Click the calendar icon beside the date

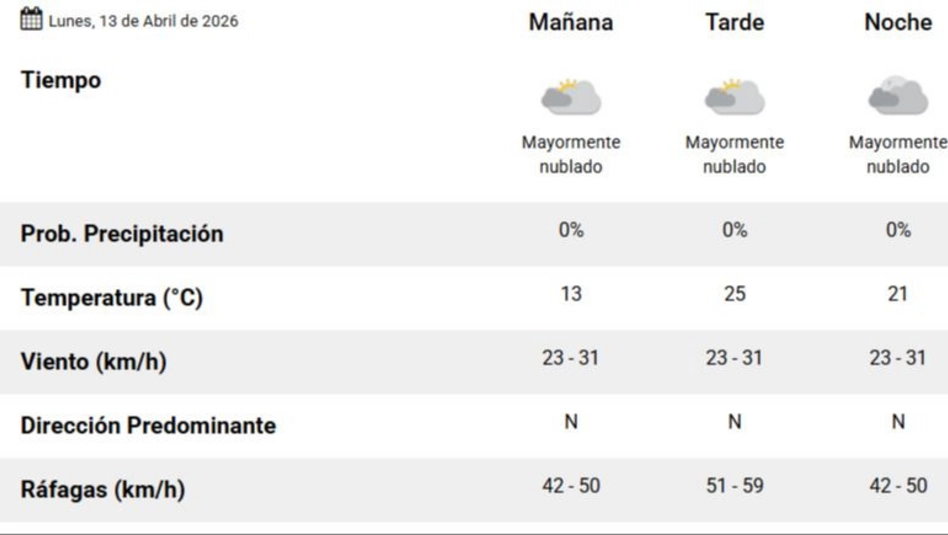(31, 19)
